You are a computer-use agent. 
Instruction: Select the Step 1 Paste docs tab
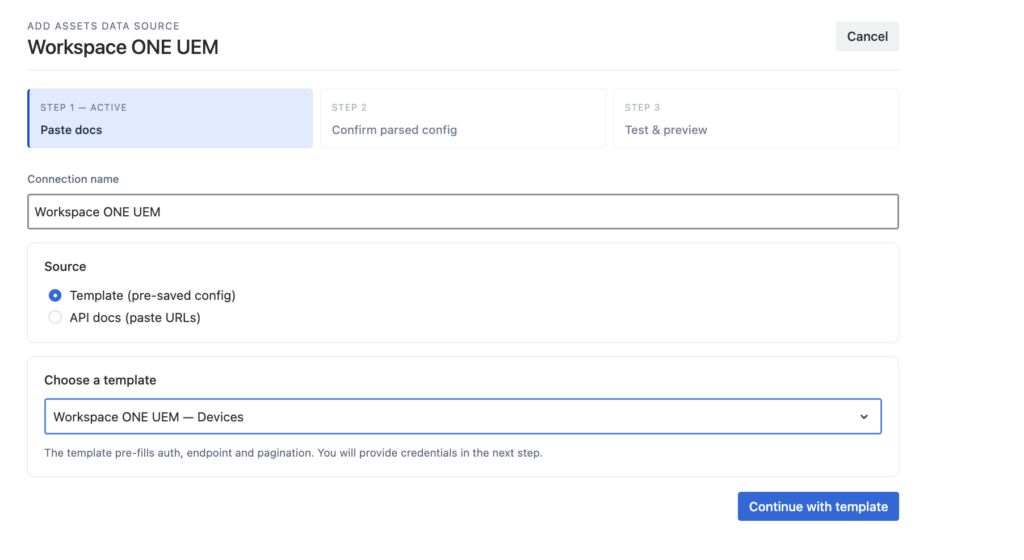(x=170, y=118)
